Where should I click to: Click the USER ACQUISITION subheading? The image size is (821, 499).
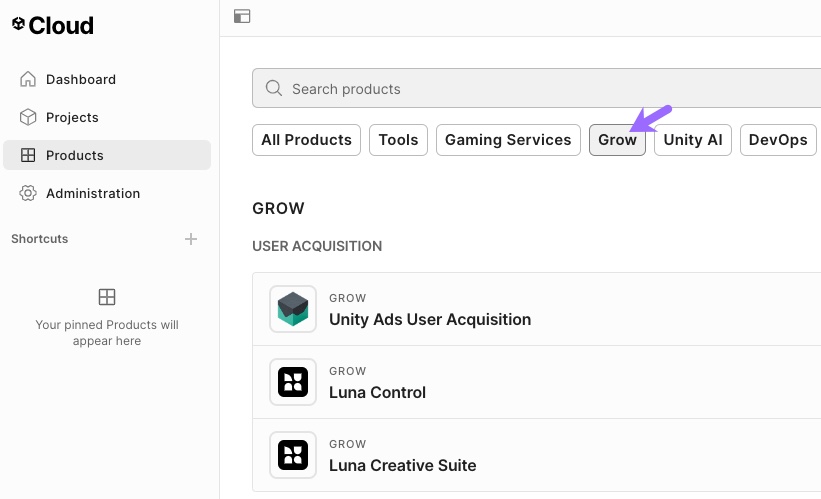317,246
